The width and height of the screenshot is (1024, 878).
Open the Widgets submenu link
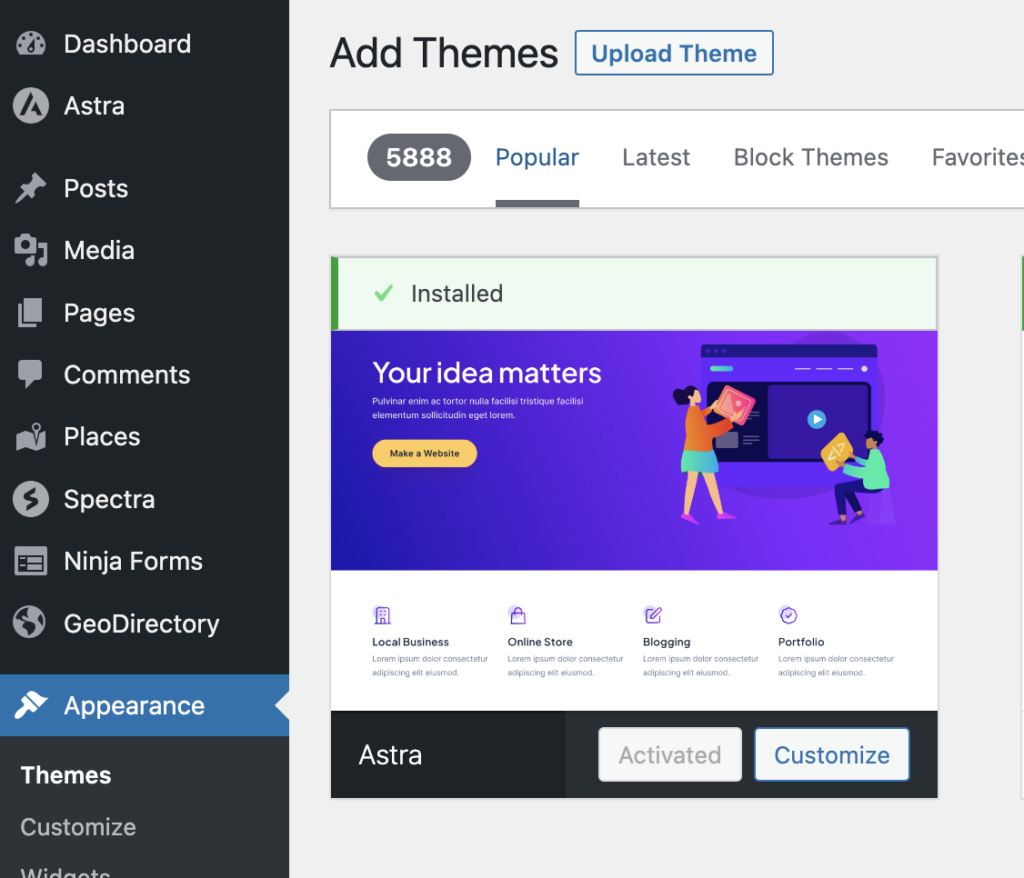tap(66, 870)
